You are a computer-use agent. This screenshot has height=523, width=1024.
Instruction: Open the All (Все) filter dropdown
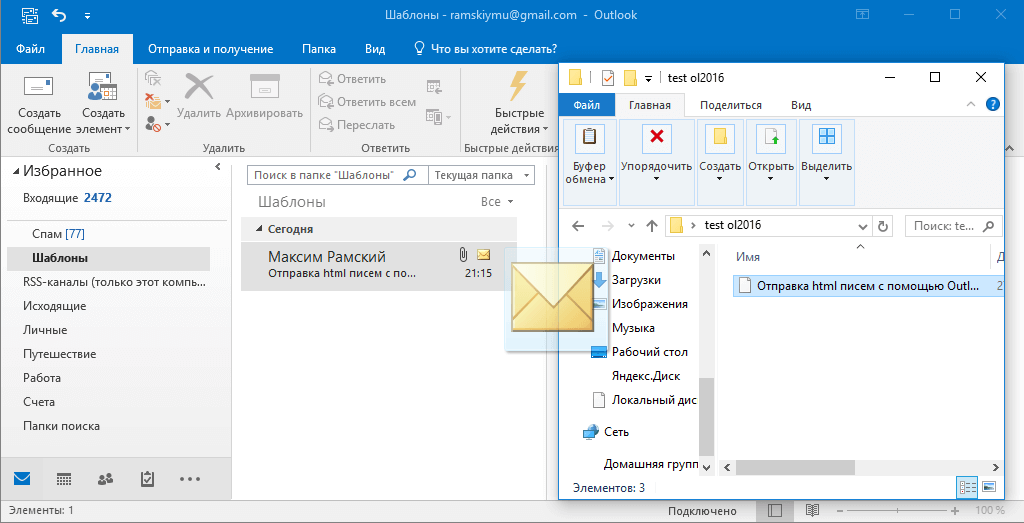(x=497, y=202)
